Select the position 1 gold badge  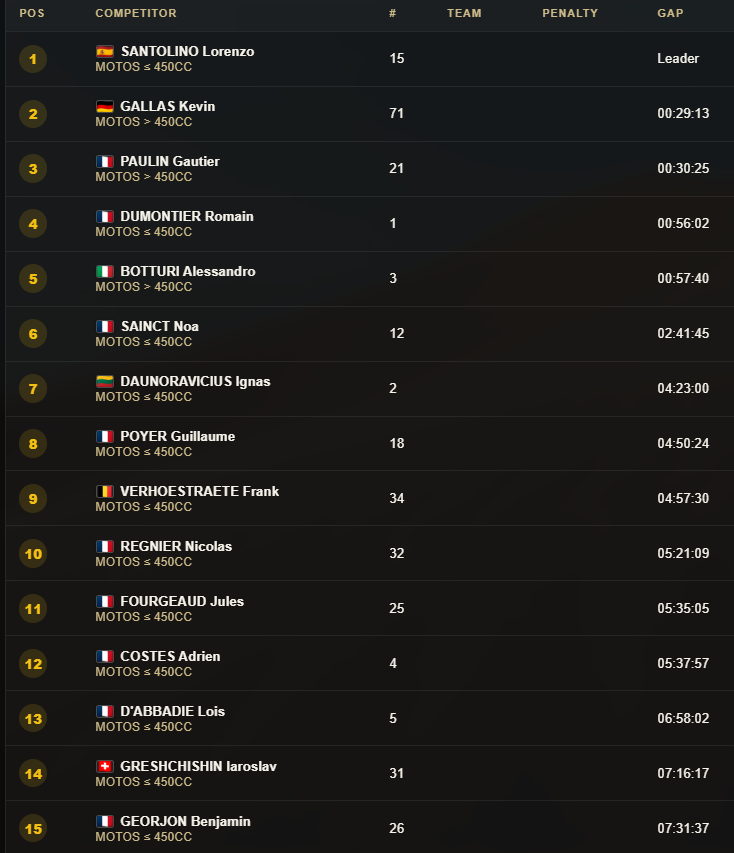[x=33, y=59]
